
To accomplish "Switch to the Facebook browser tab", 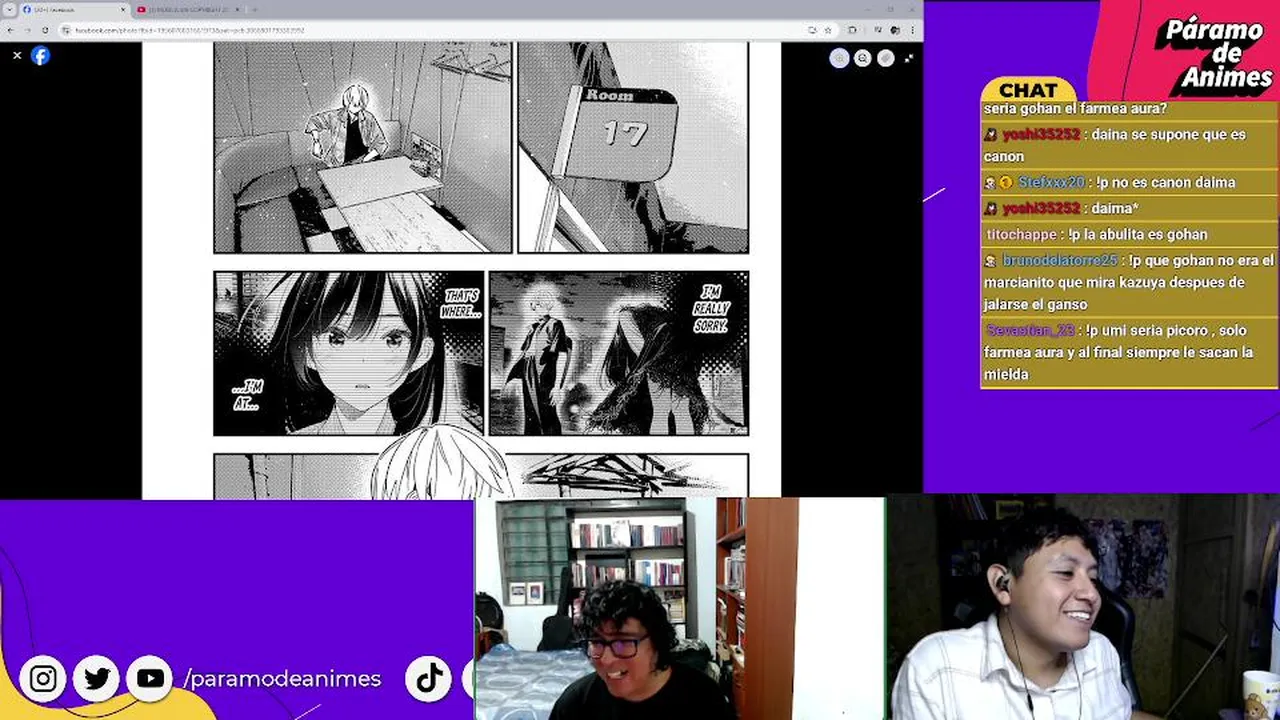I will point(75,10).
